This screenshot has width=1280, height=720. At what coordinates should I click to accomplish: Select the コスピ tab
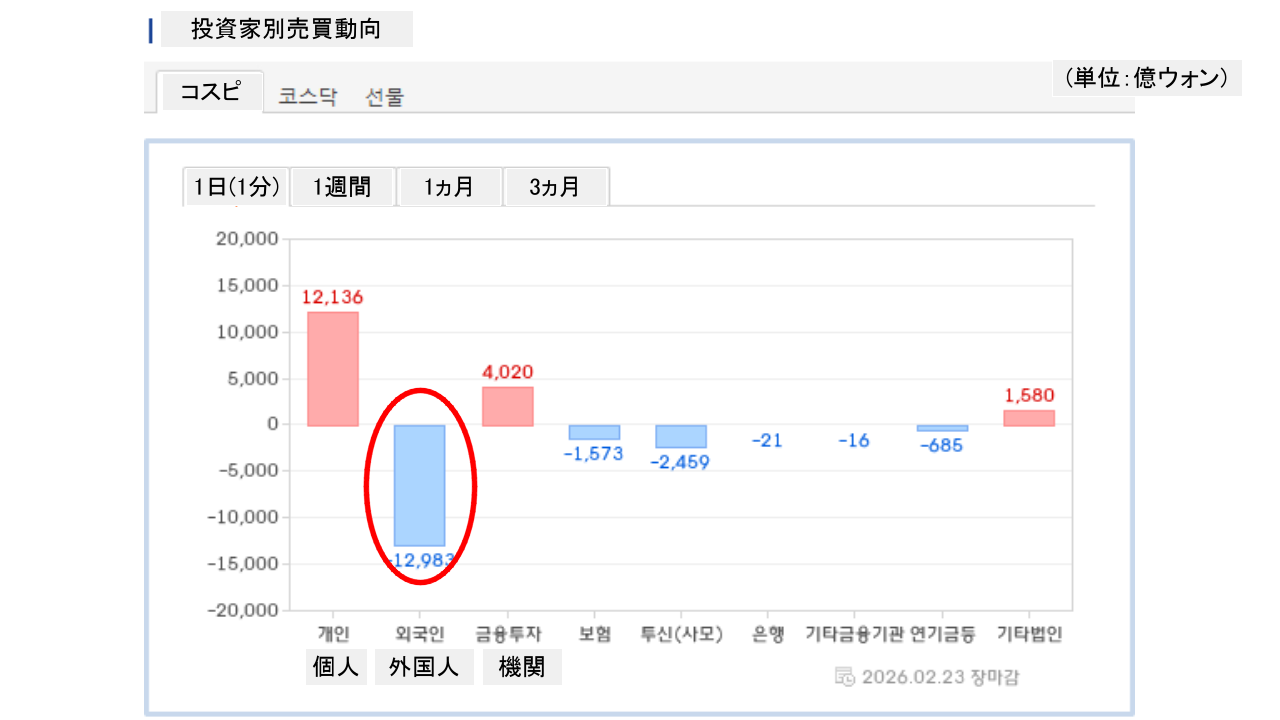pos(210,92)
